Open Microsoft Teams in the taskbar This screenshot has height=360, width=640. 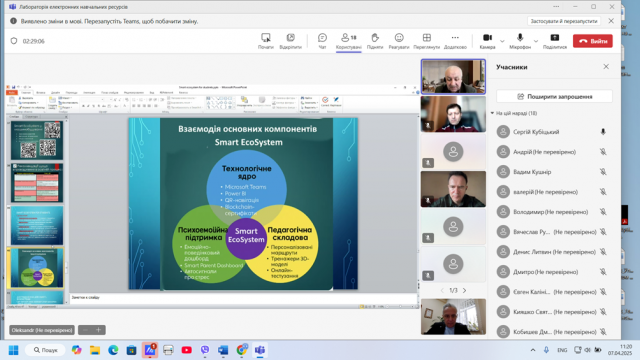click(260, 350)
